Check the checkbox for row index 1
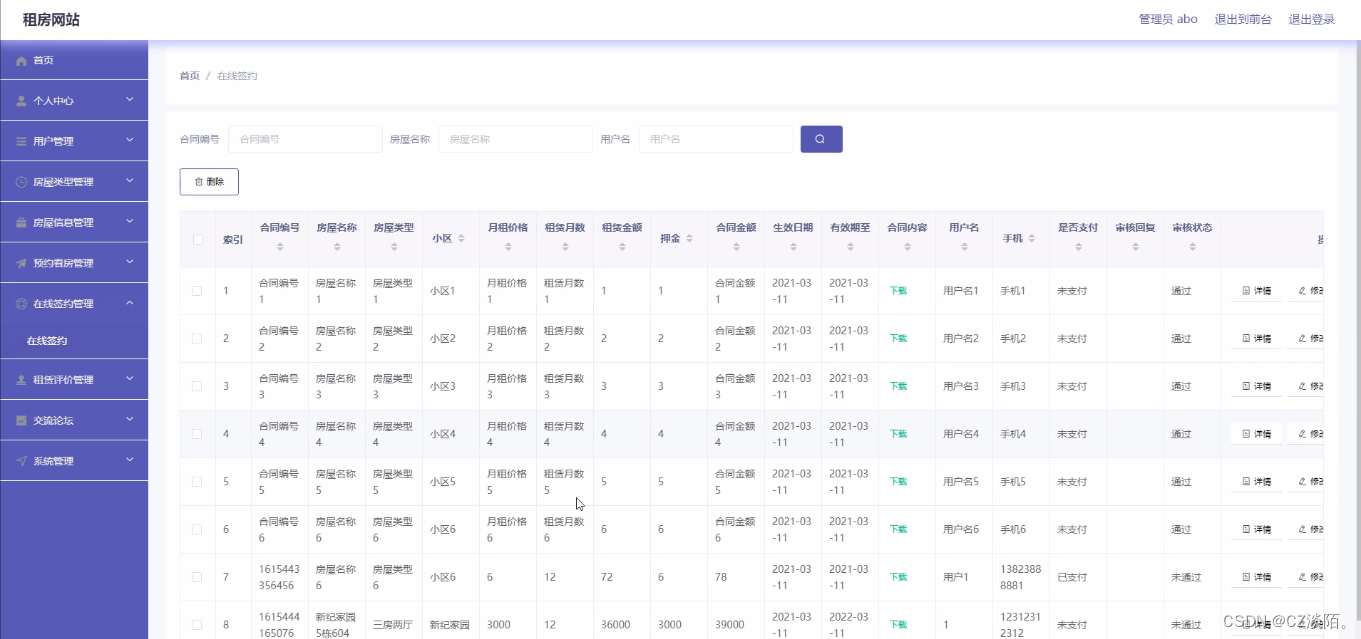This screenshot has width=1361, height=639. [198, 291]
